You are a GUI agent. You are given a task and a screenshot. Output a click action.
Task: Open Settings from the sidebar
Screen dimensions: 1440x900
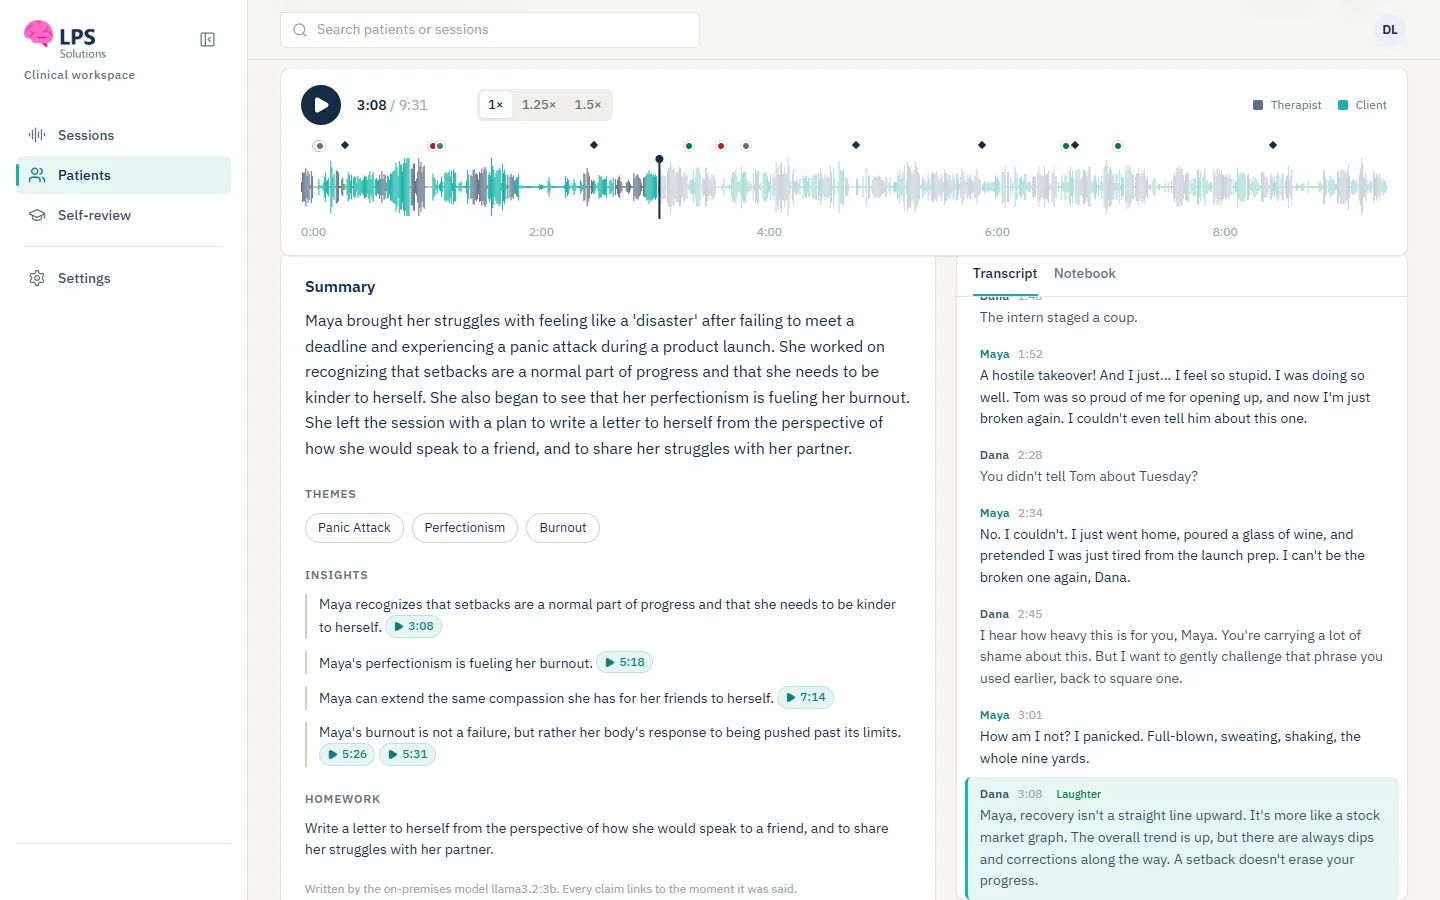(123, 278)
